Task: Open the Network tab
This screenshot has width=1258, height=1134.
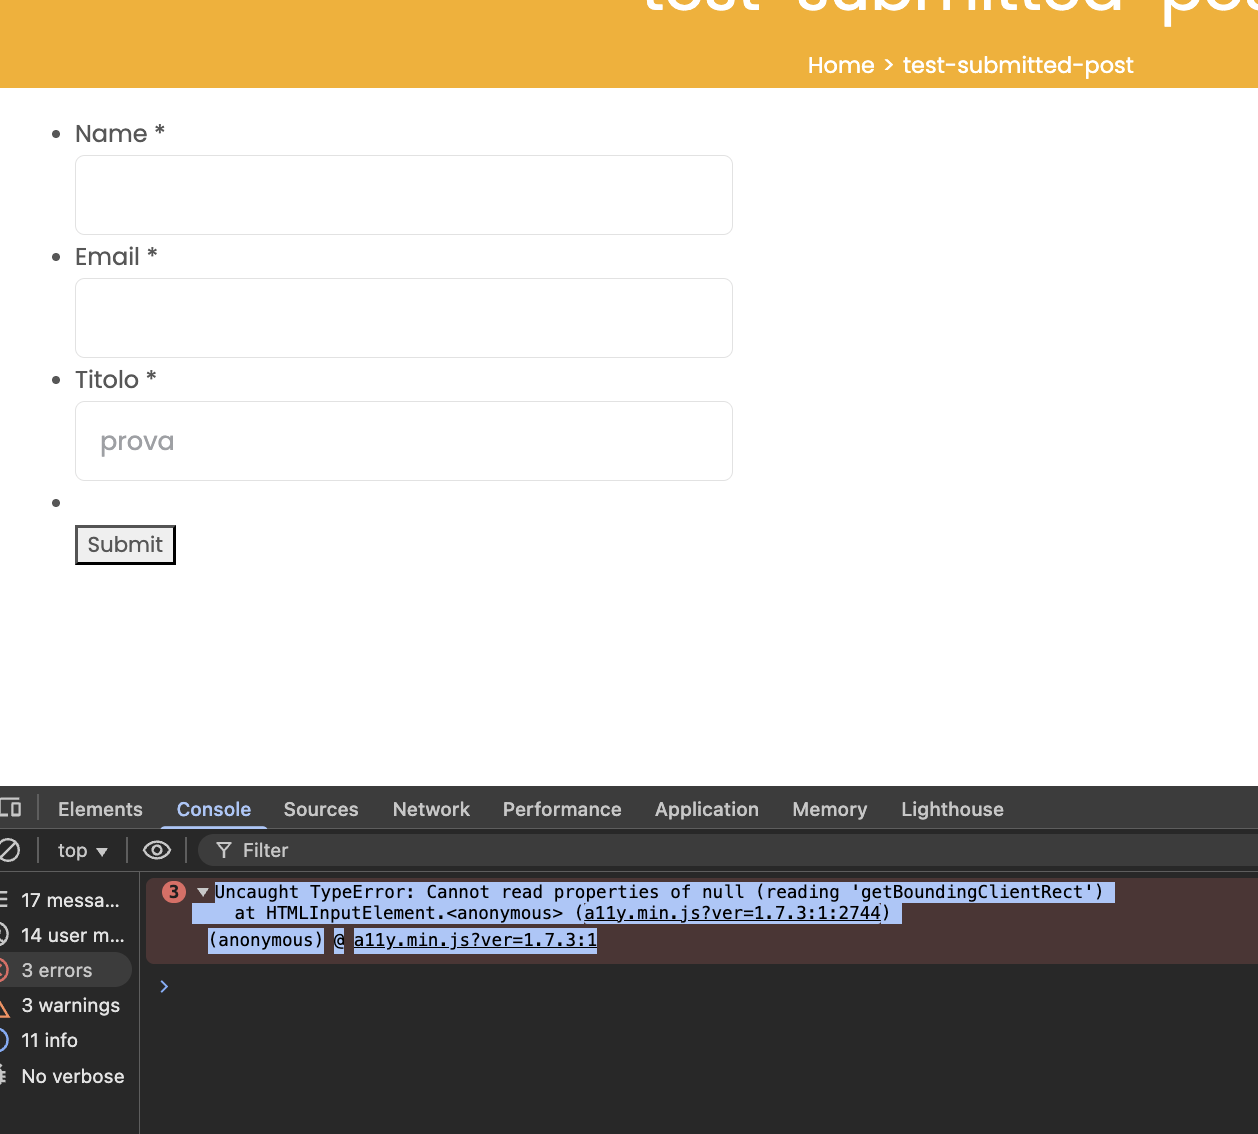Action: (431, 809)
